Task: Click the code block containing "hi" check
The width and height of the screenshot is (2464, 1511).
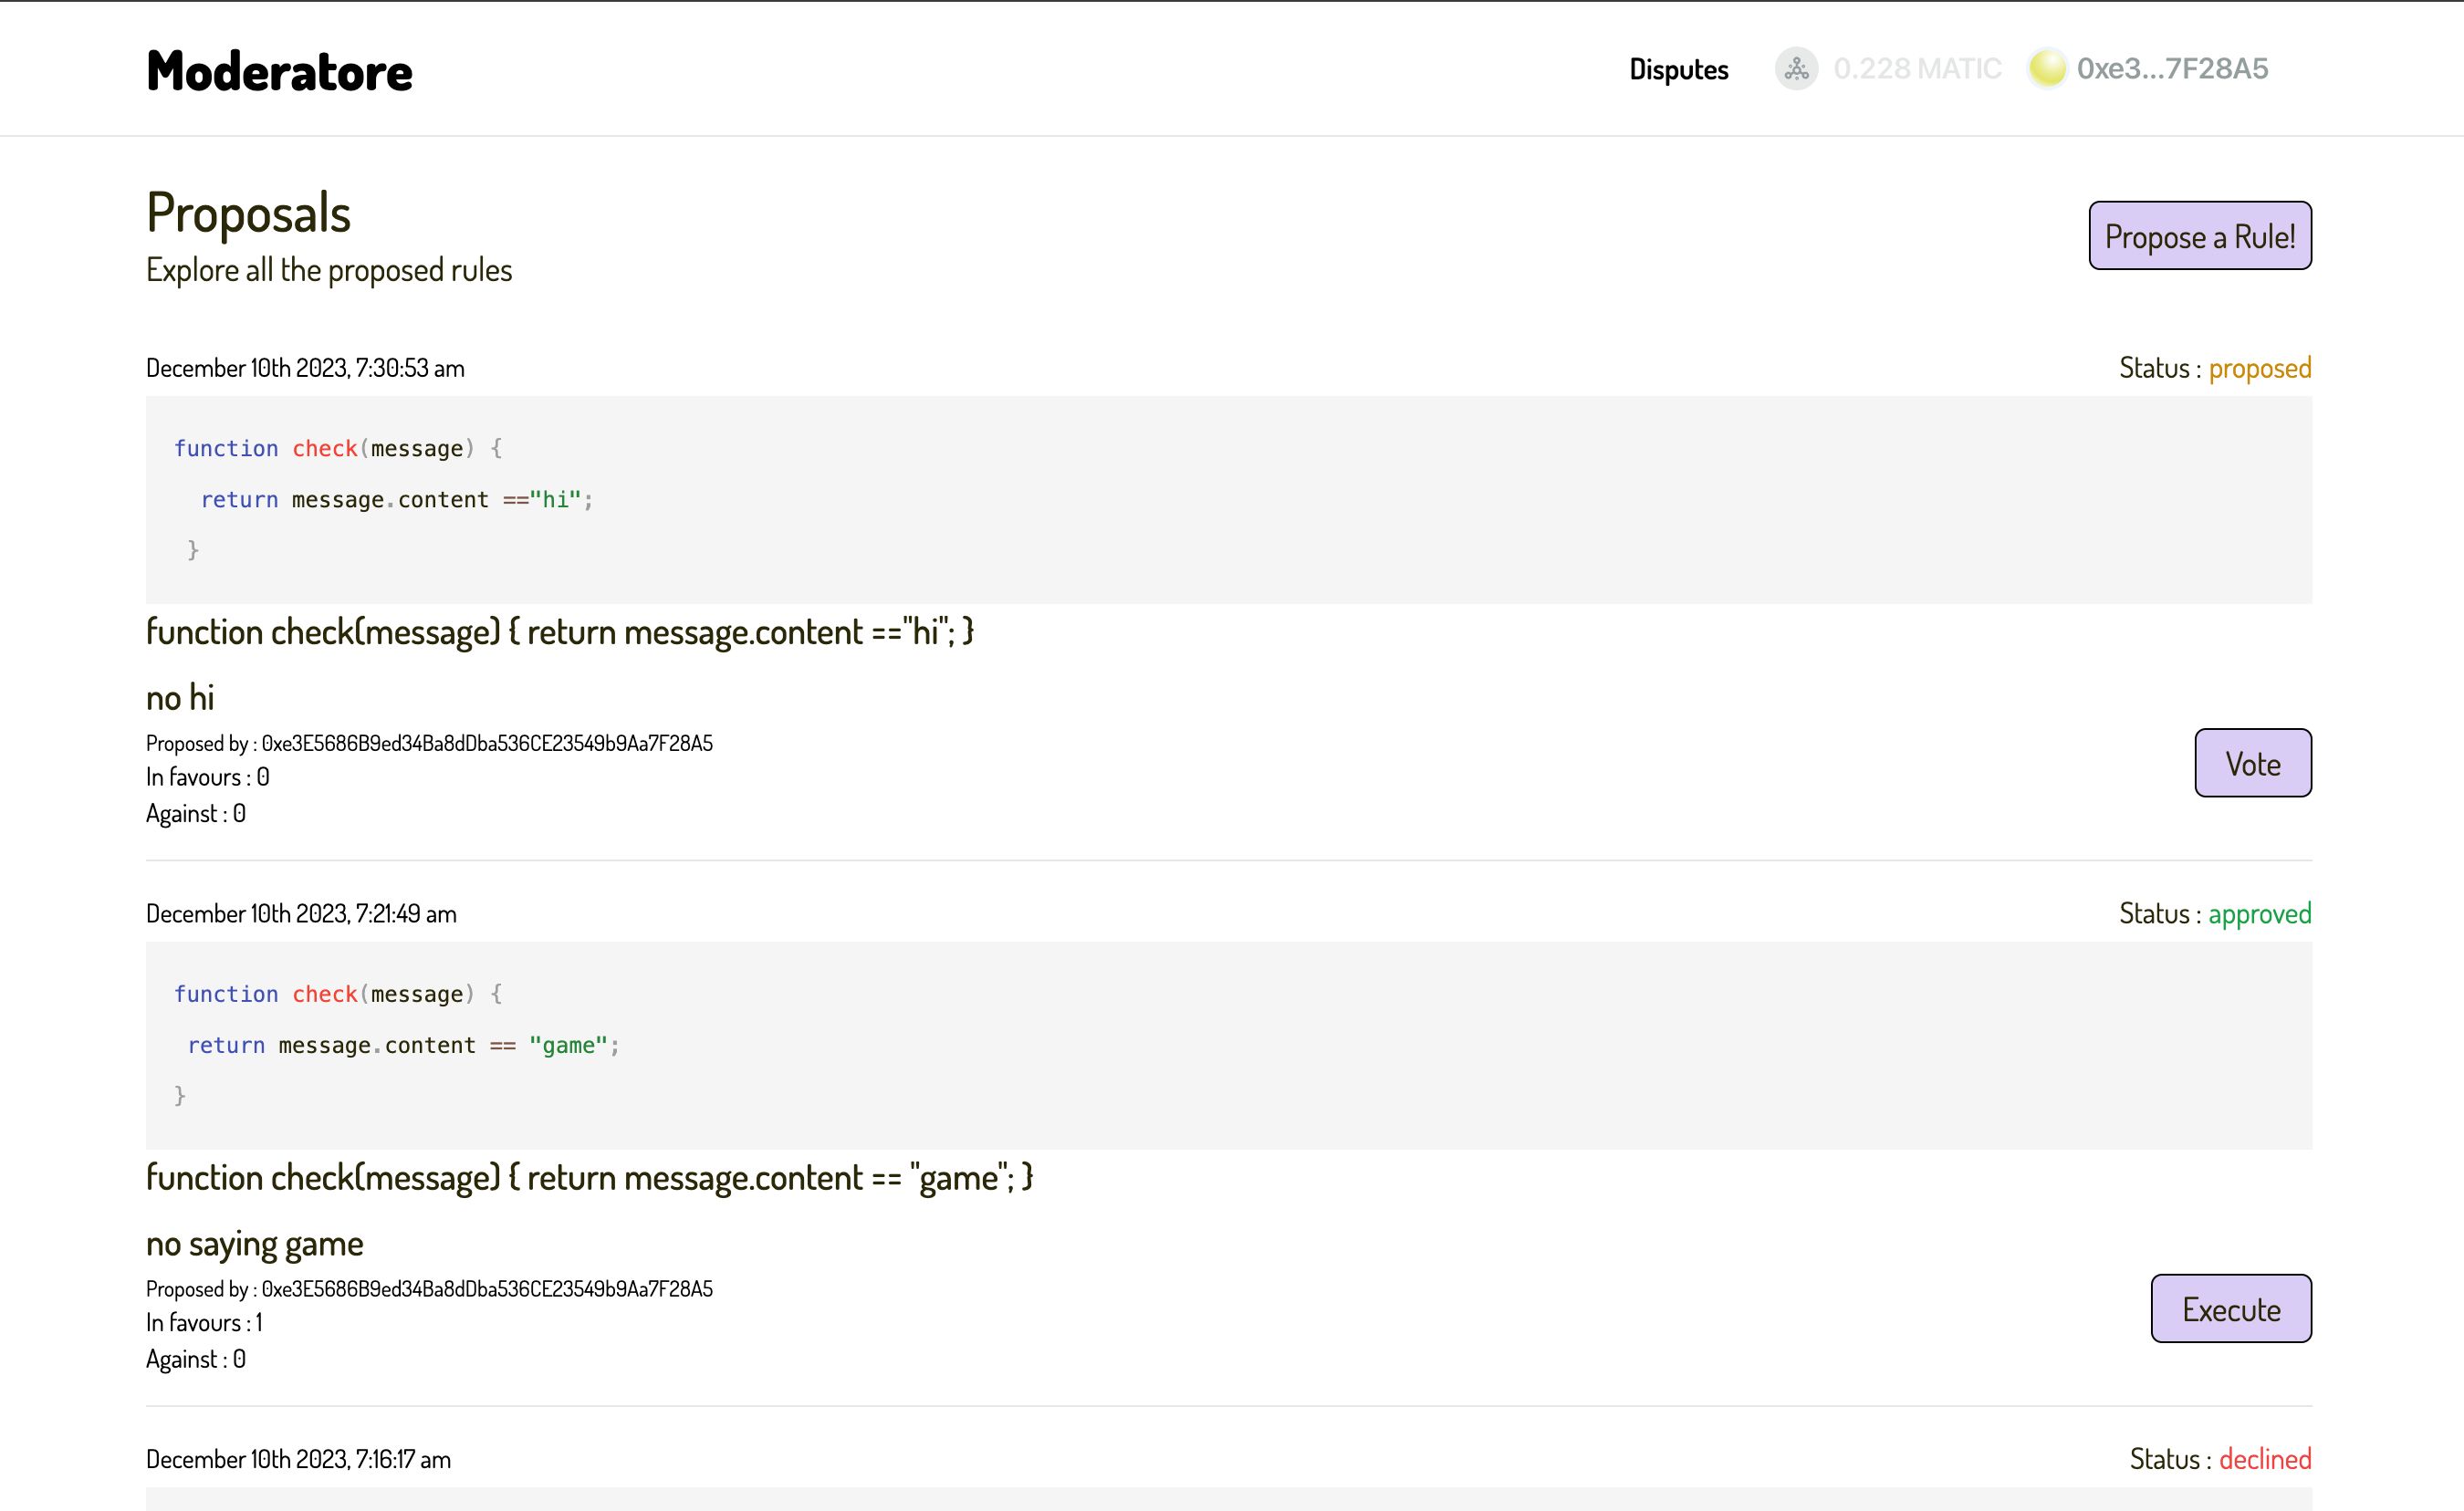Action: click(1229, 500)
